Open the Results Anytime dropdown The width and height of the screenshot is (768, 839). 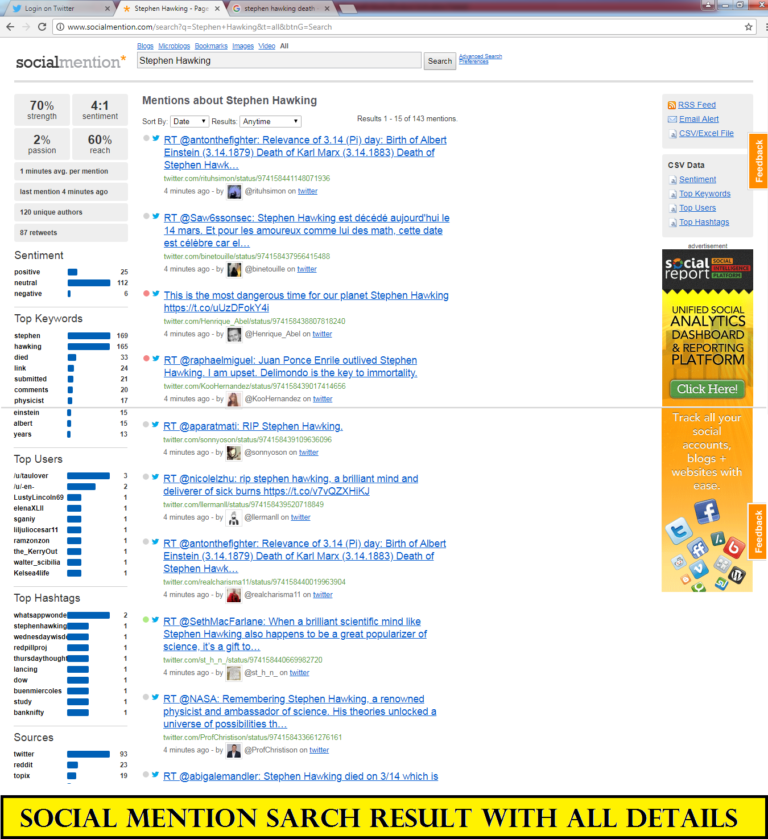(x=270, y=121)
